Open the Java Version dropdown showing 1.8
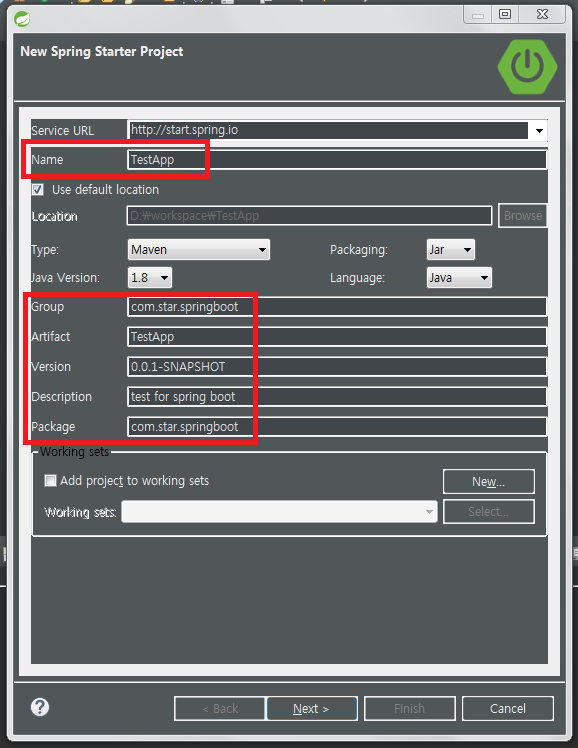 (150, 278)
